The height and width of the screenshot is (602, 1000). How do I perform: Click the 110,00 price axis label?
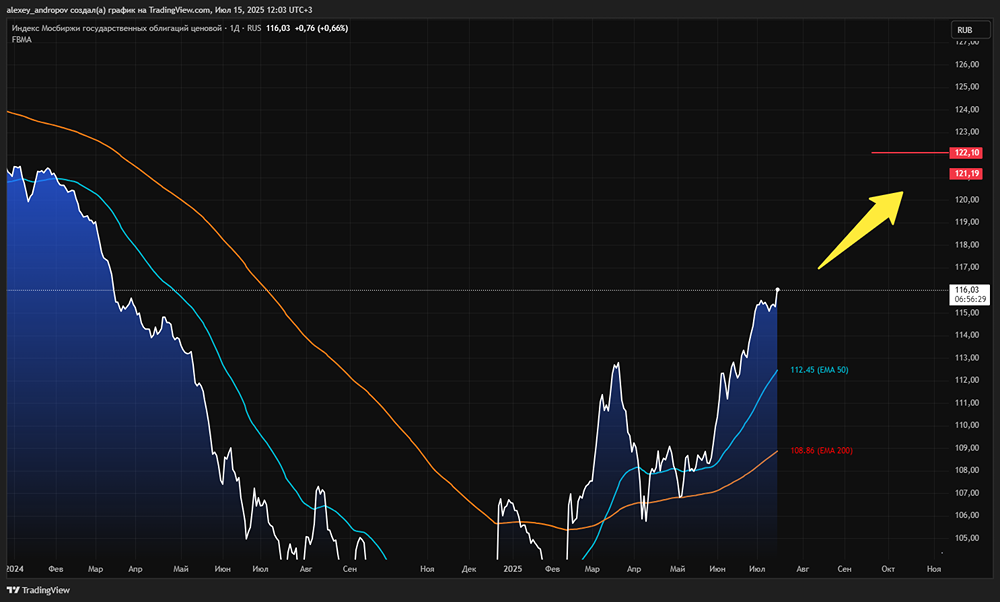tap(967, 425)
